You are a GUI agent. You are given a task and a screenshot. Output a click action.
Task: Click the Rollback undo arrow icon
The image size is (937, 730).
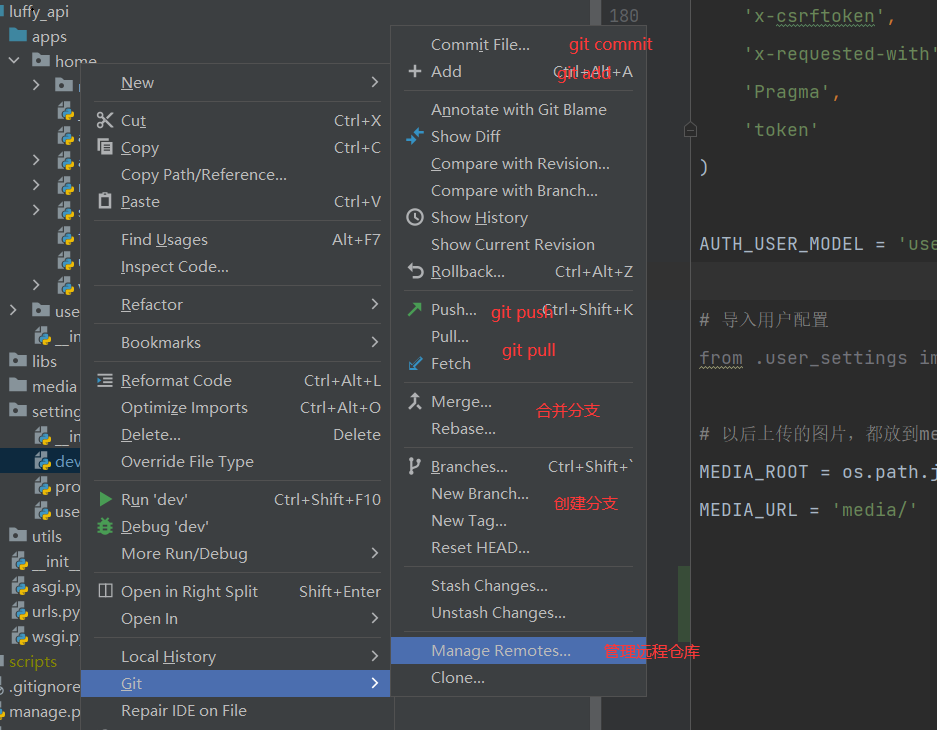[415, 271]
